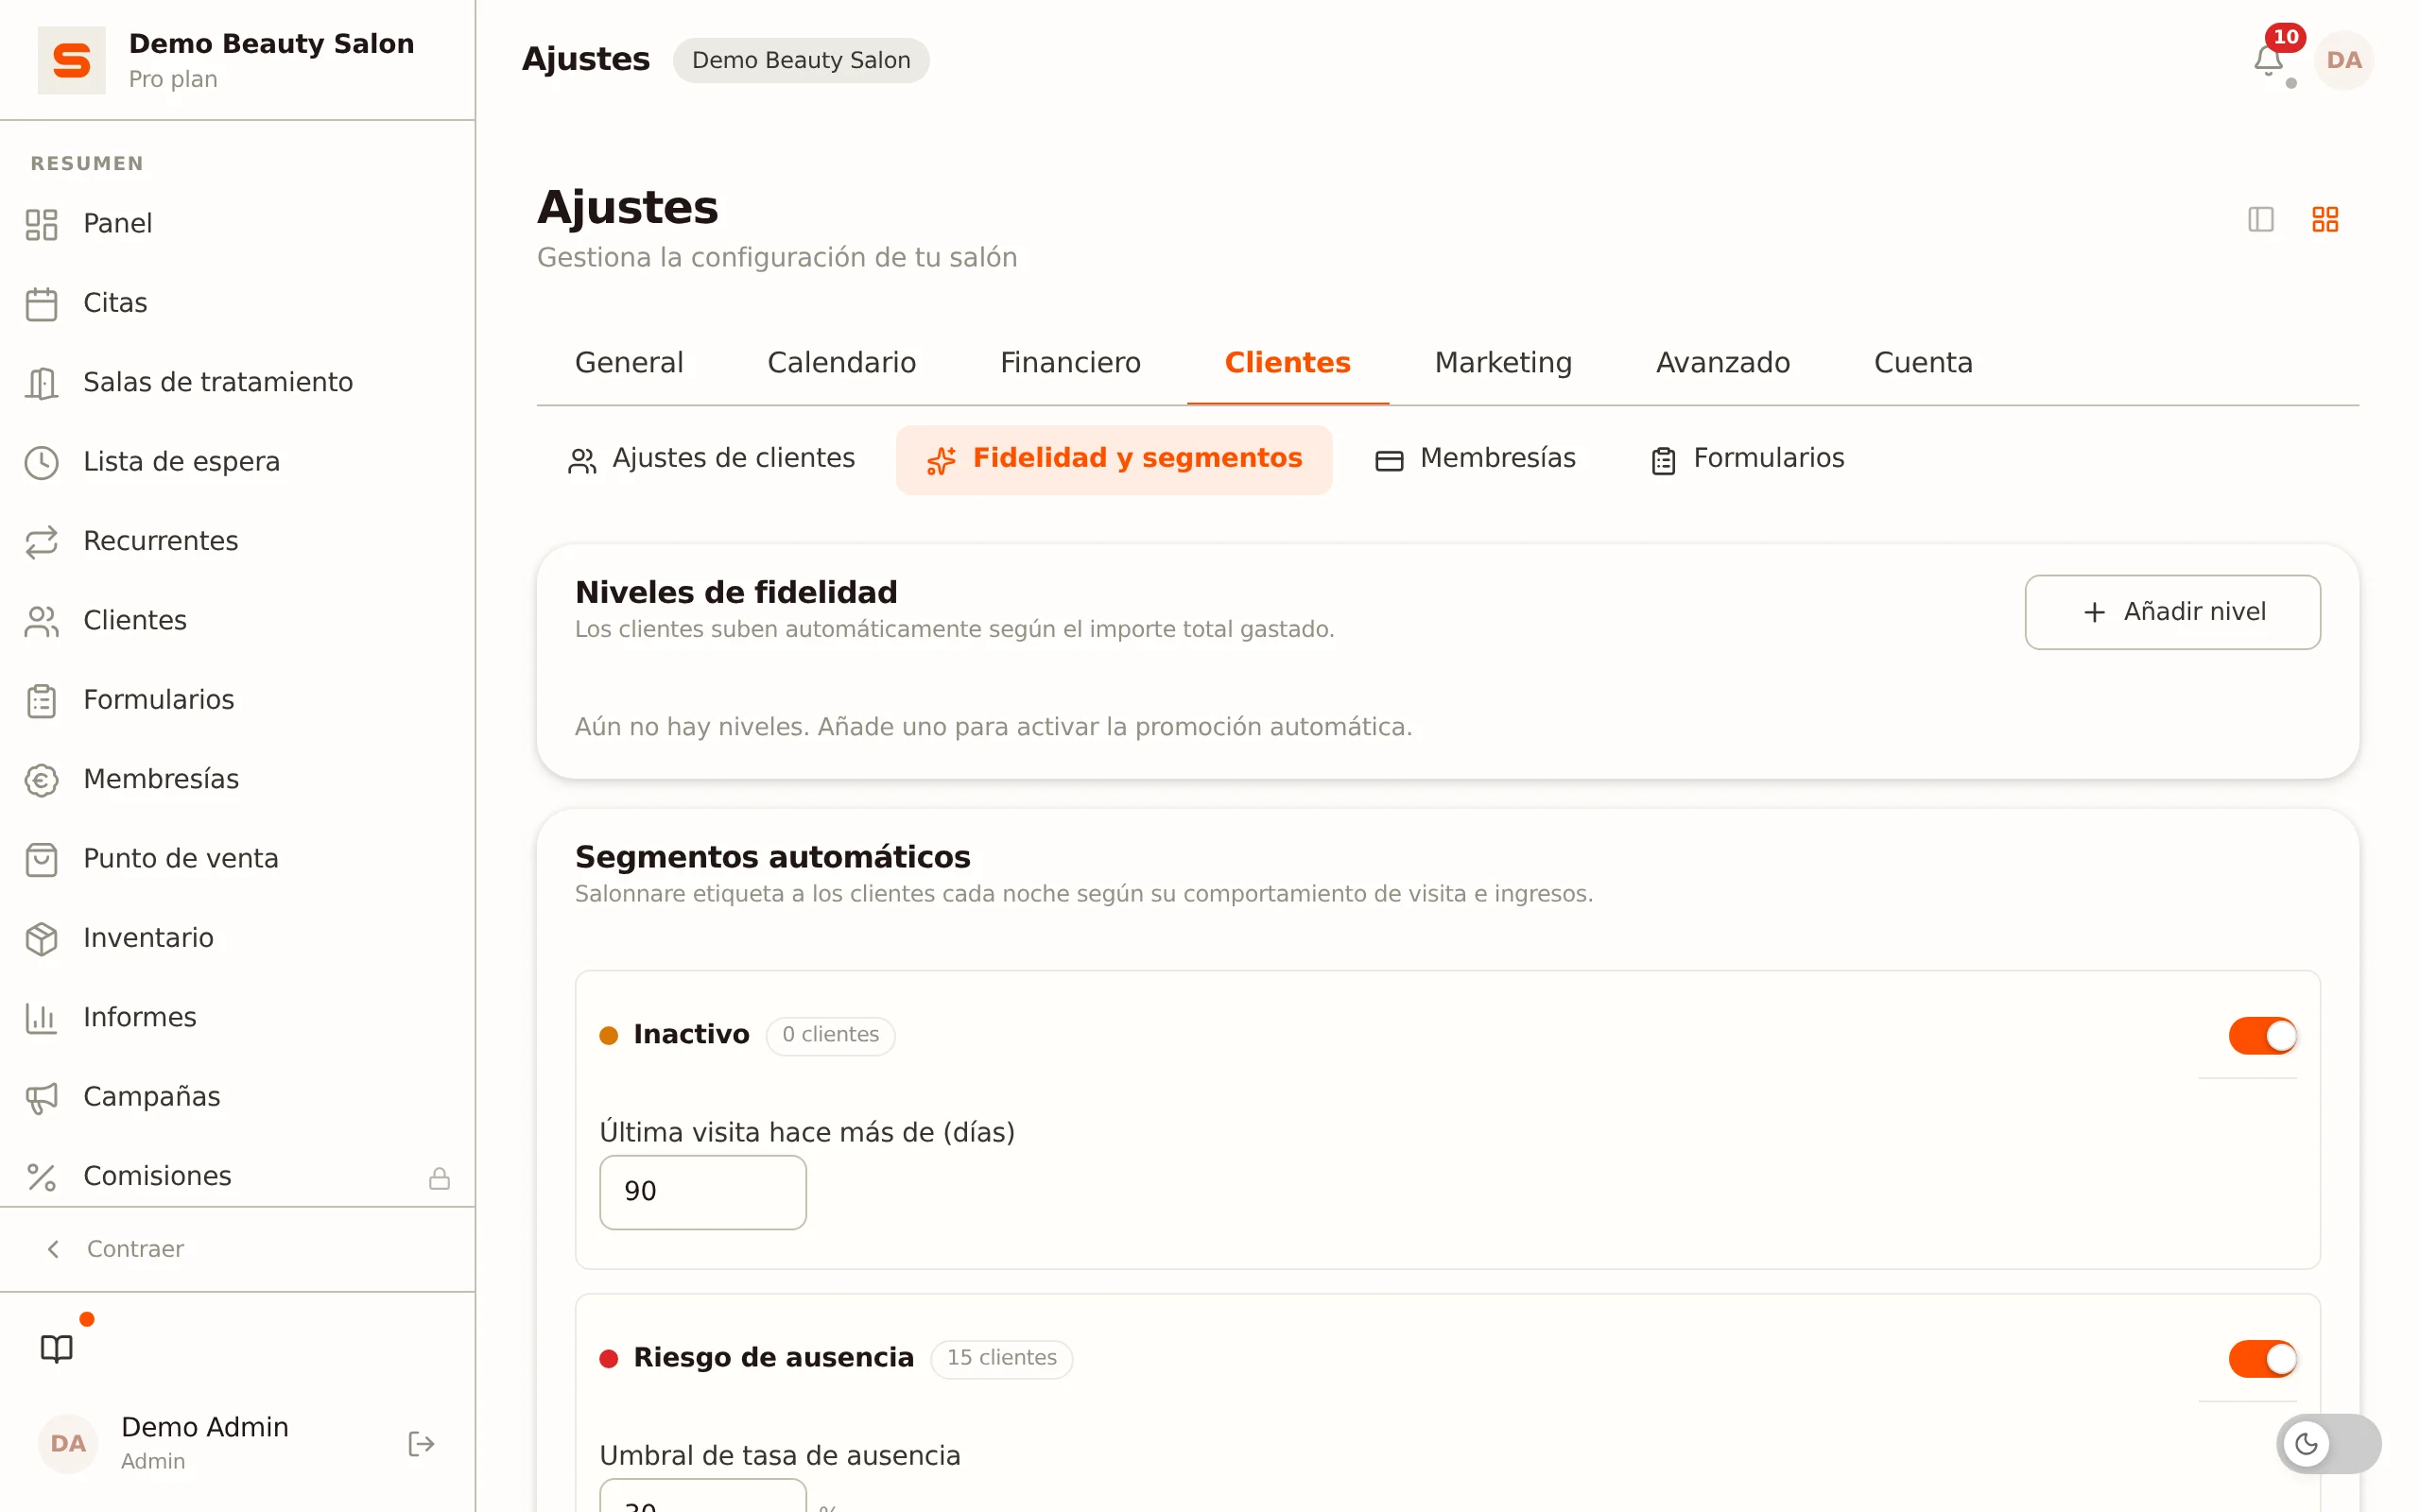Open the Avanzado settings tab

1722,362
